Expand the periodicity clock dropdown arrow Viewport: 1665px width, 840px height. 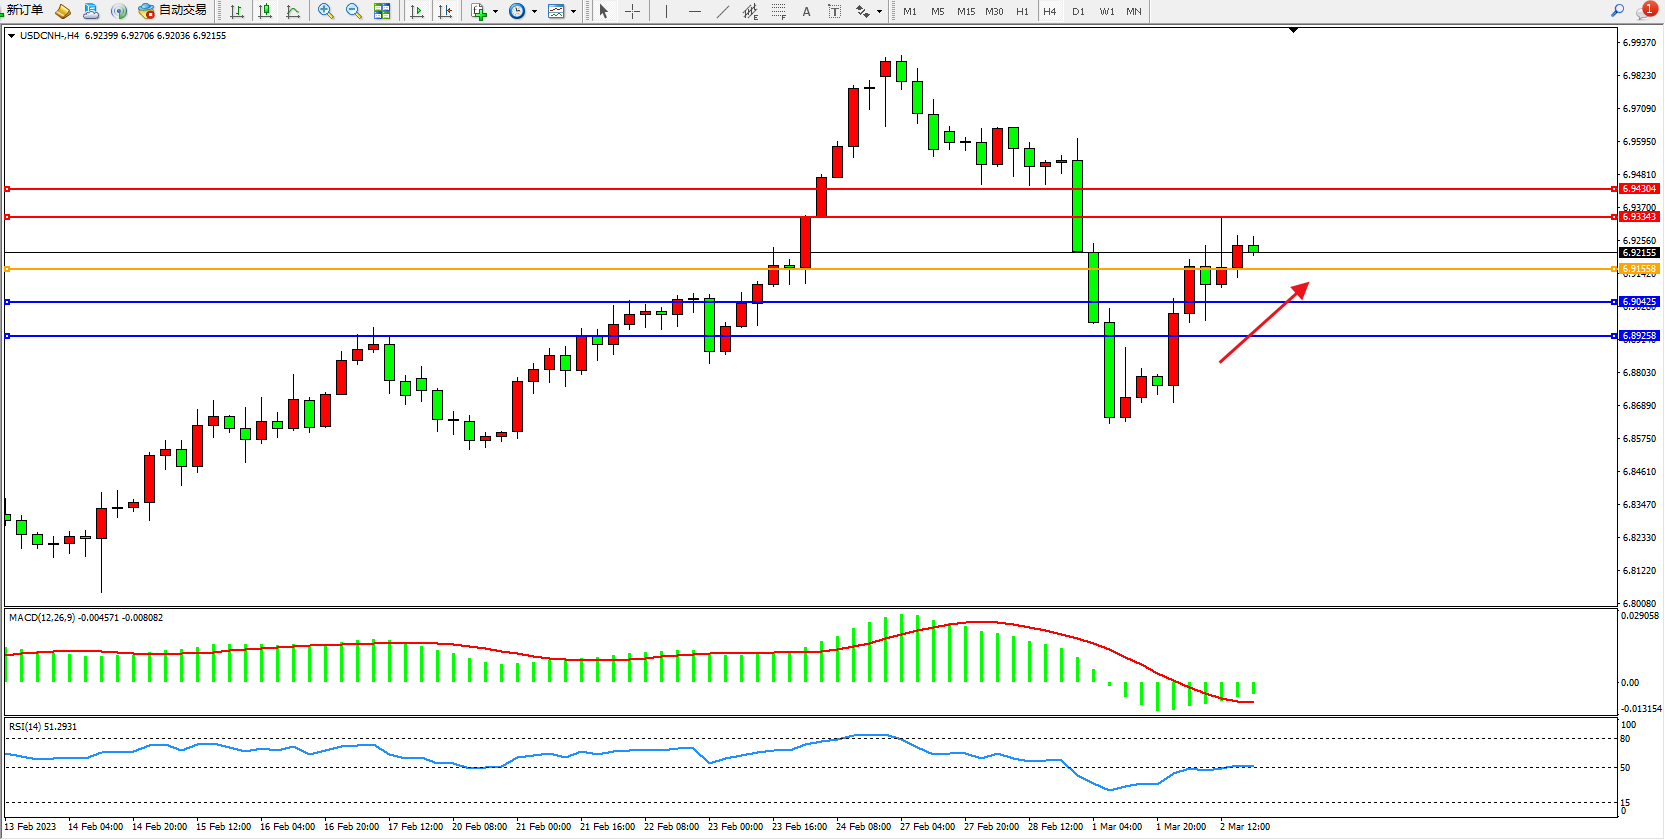534,12
